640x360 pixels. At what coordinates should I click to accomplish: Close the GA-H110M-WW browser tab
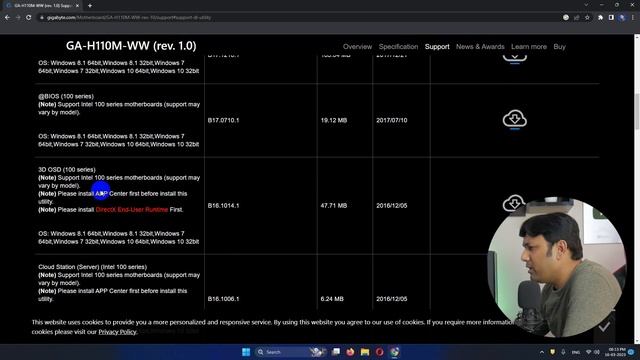[x=77, y=6]
